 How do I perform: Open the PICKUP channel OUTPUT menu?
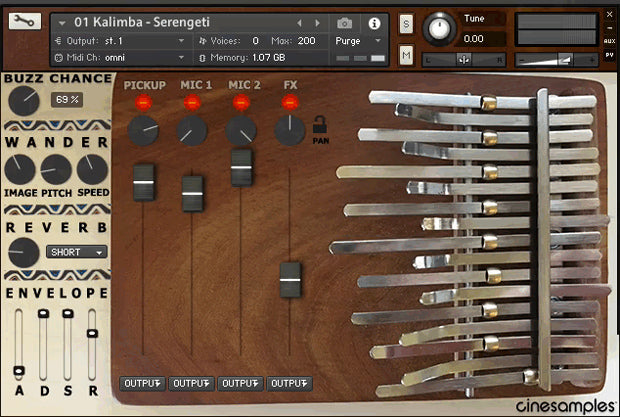click(x=142, y=383)
